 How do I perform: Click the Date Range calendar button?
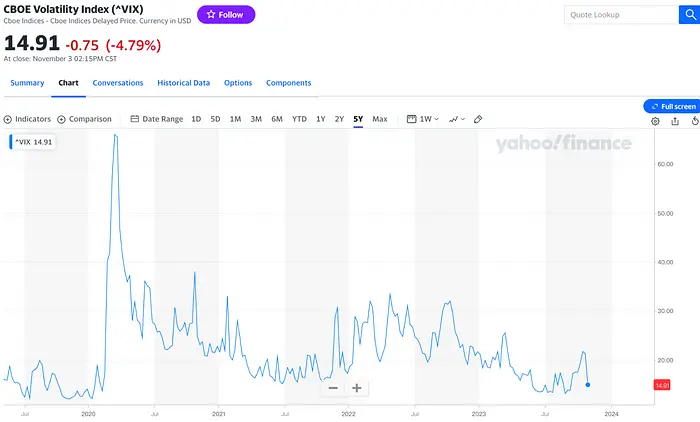tap(157, 119)
